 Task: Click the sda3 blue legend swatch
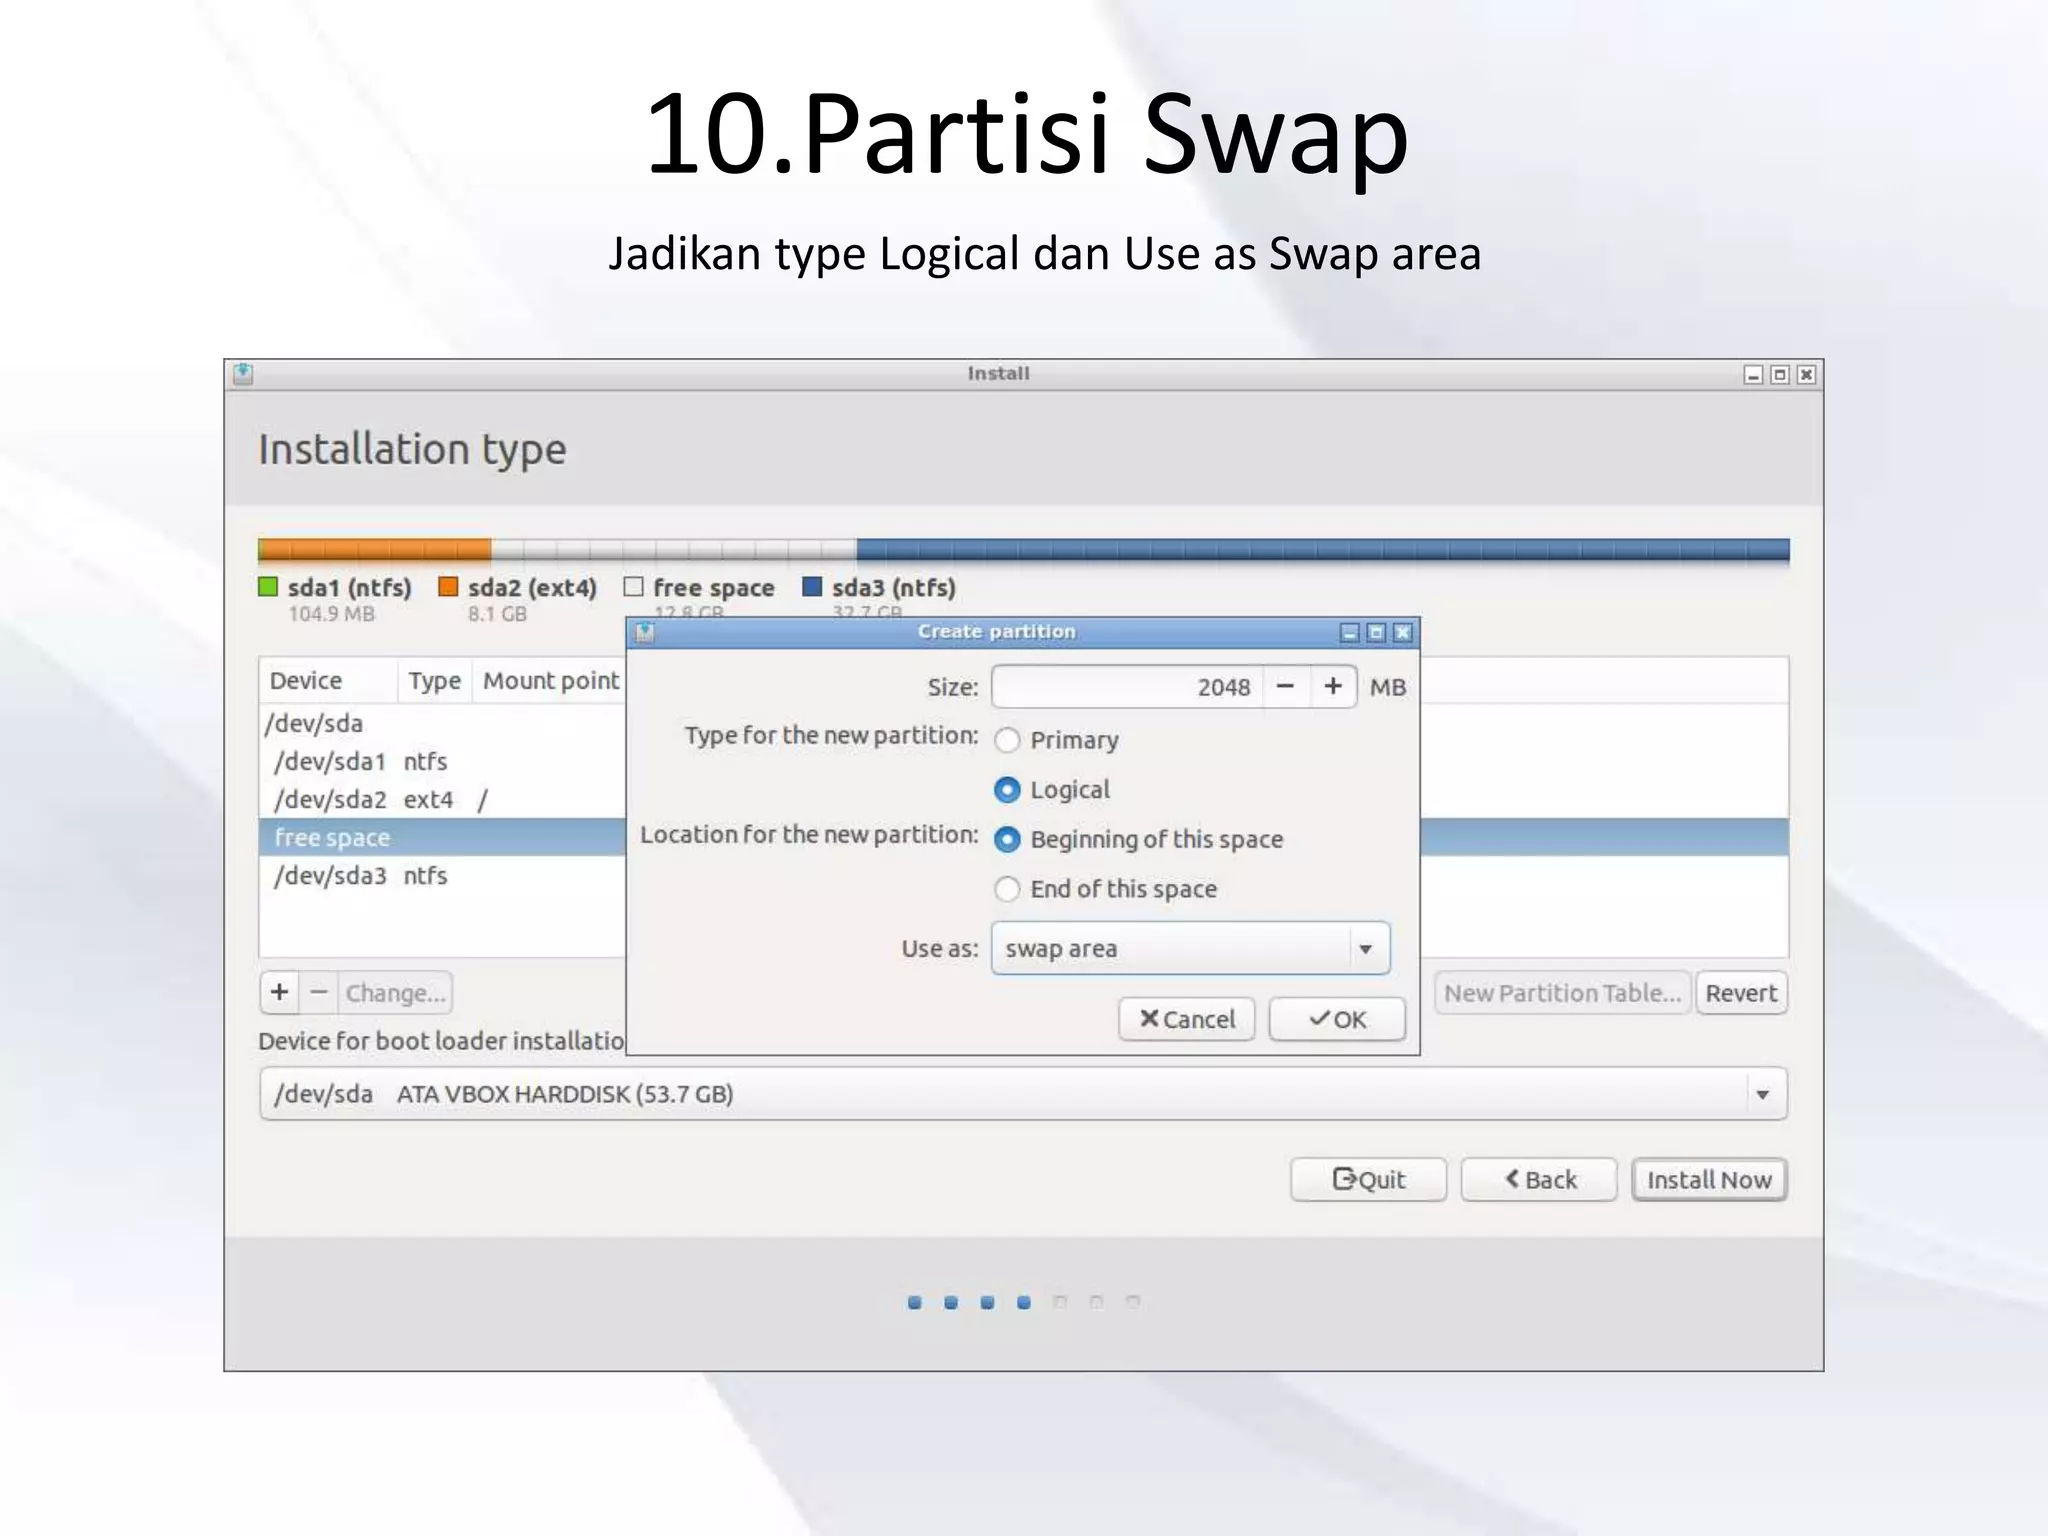[812, 587]
